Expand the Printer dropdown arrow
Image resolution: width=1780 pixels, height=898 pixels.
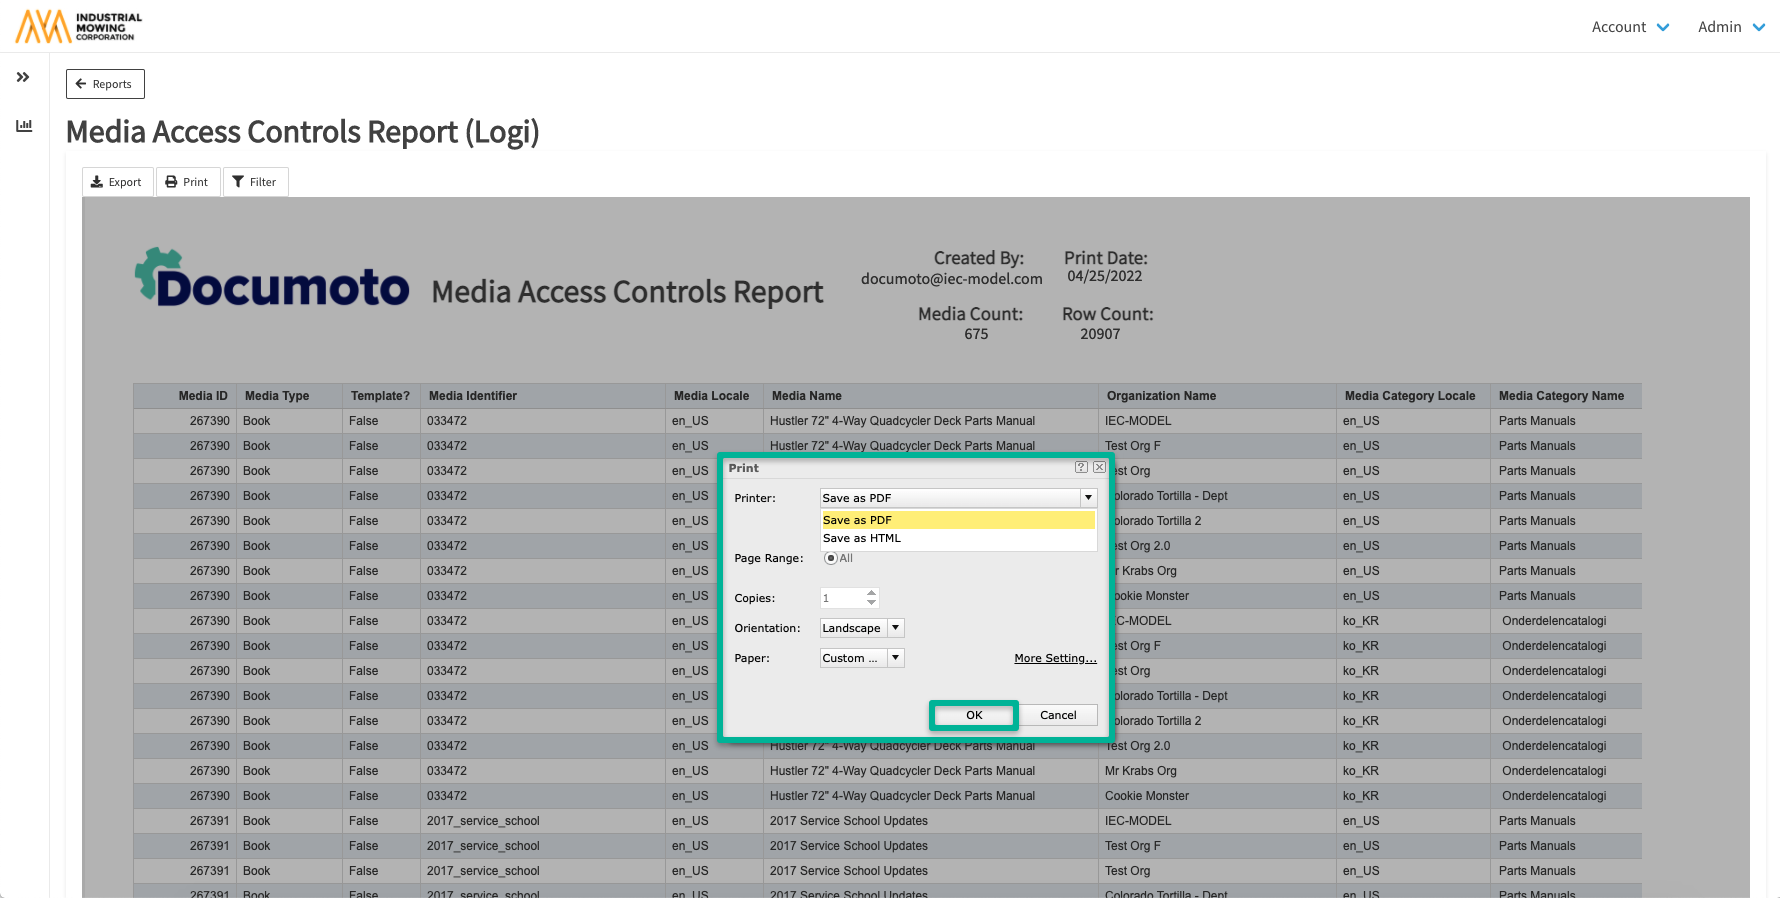tap(1088, 498)
